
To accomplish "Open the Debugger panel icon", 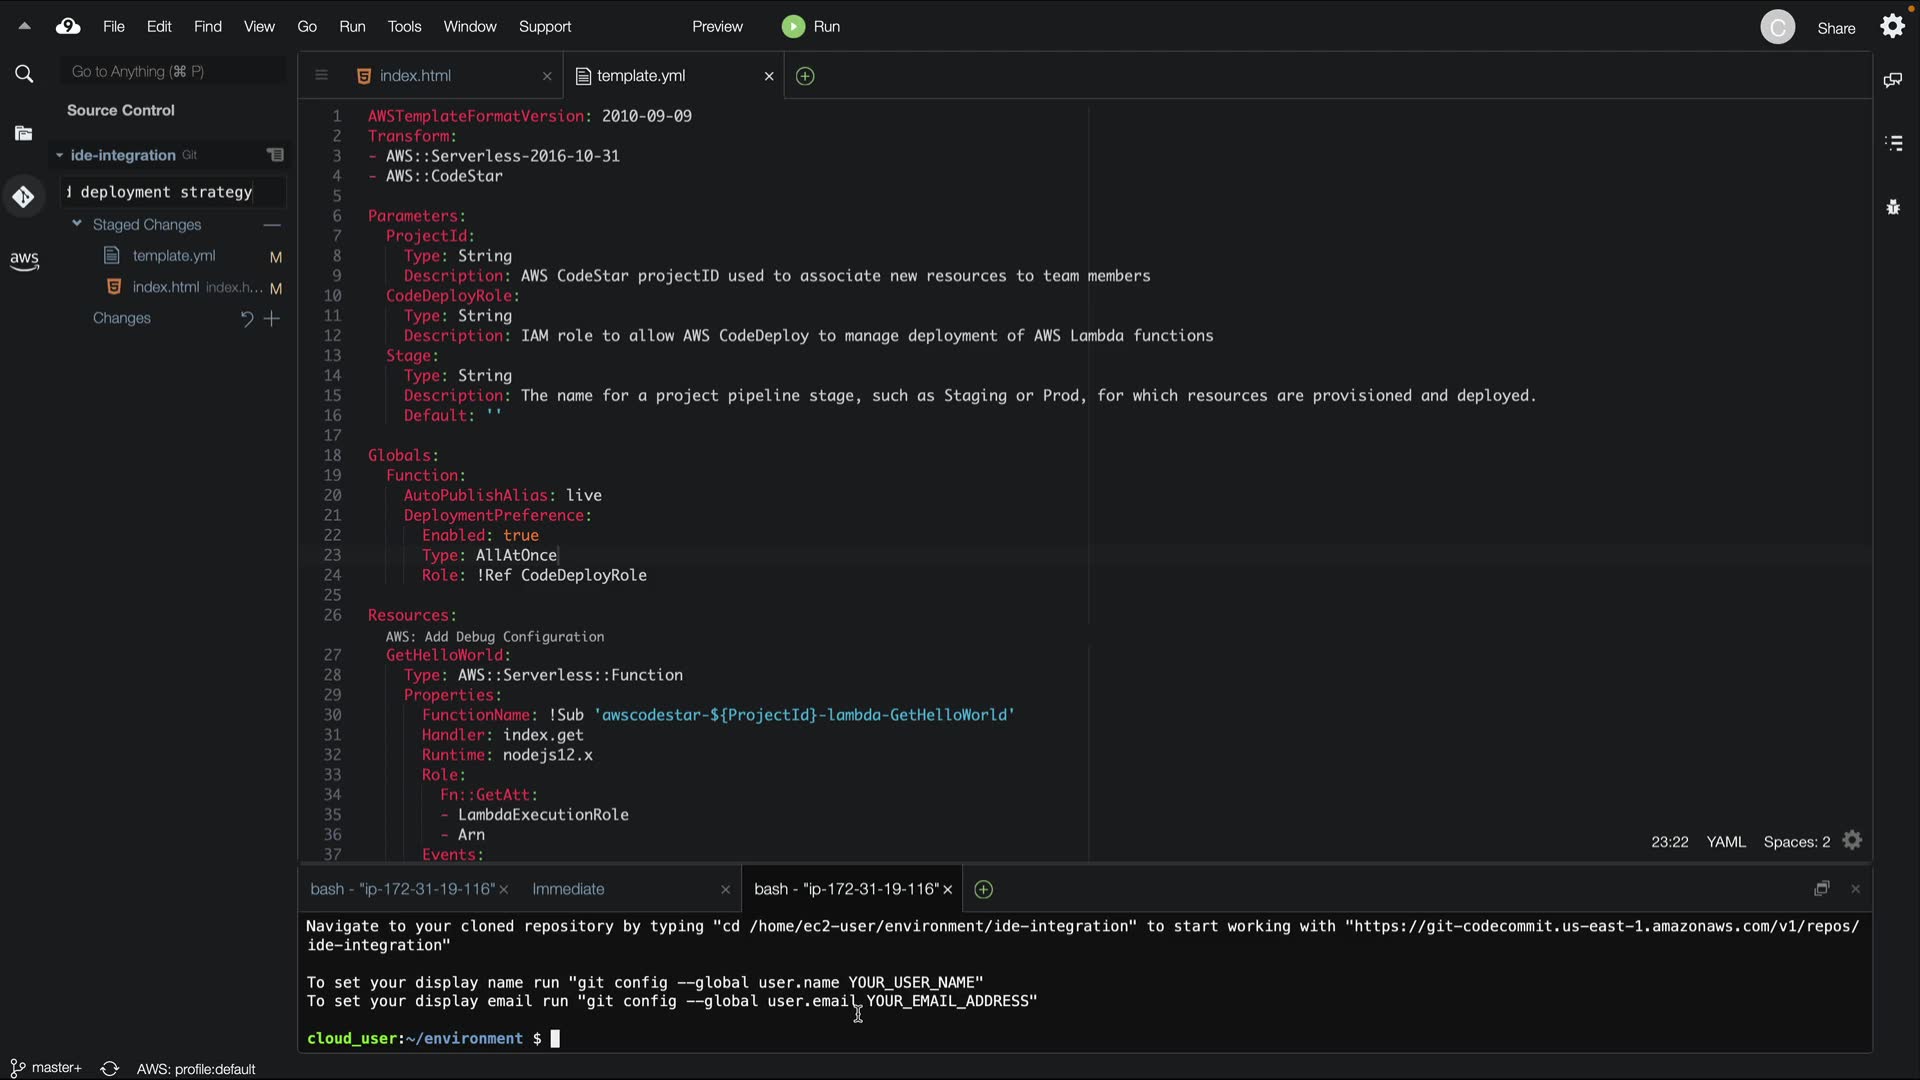I will (1893, 208).
